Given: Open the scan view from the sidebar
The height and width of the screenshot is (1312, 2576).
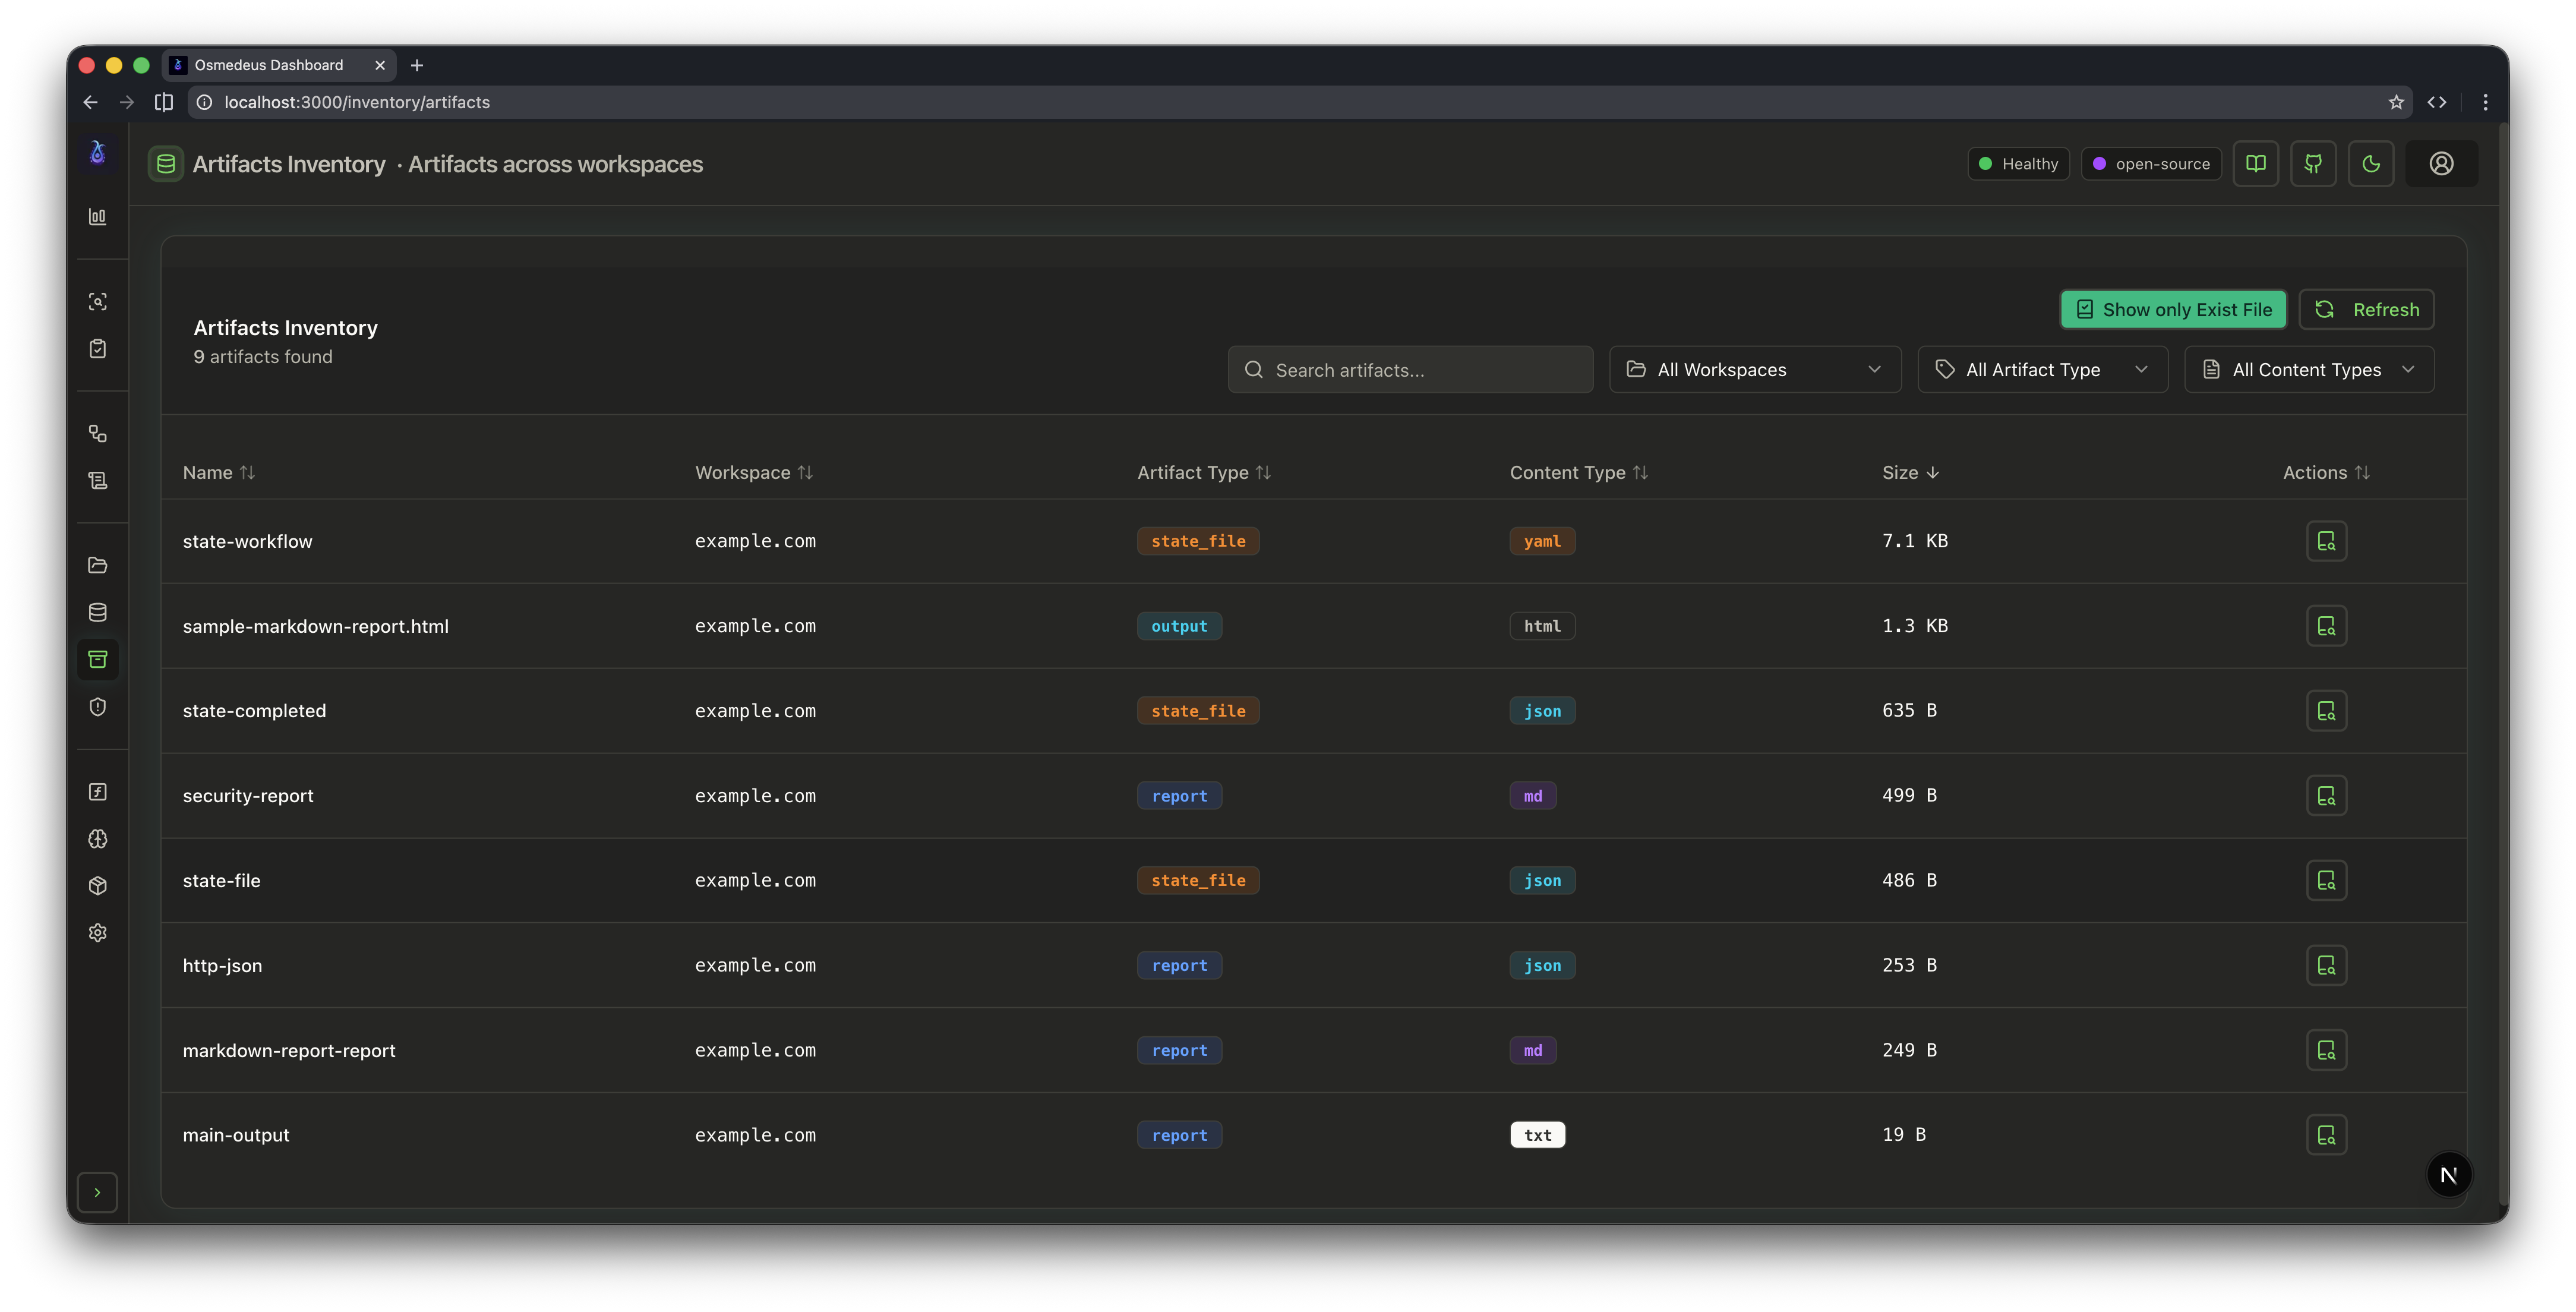Looking at the screenshot, I should coord(98,301).
